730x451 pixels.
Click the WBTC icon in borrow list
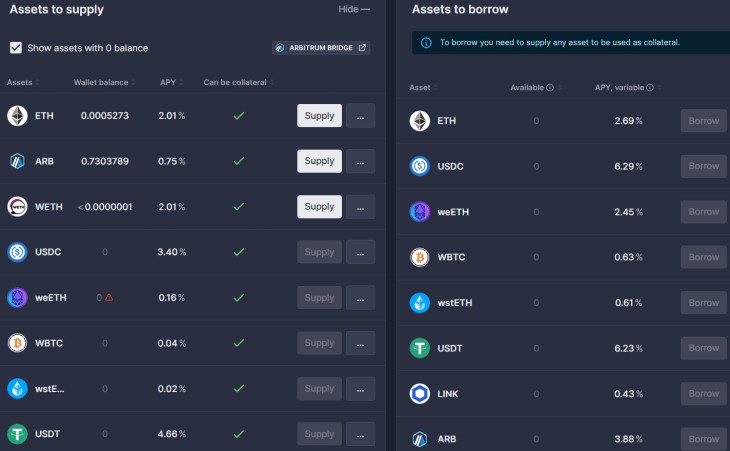pyautogui.click(x=420, y=257)
